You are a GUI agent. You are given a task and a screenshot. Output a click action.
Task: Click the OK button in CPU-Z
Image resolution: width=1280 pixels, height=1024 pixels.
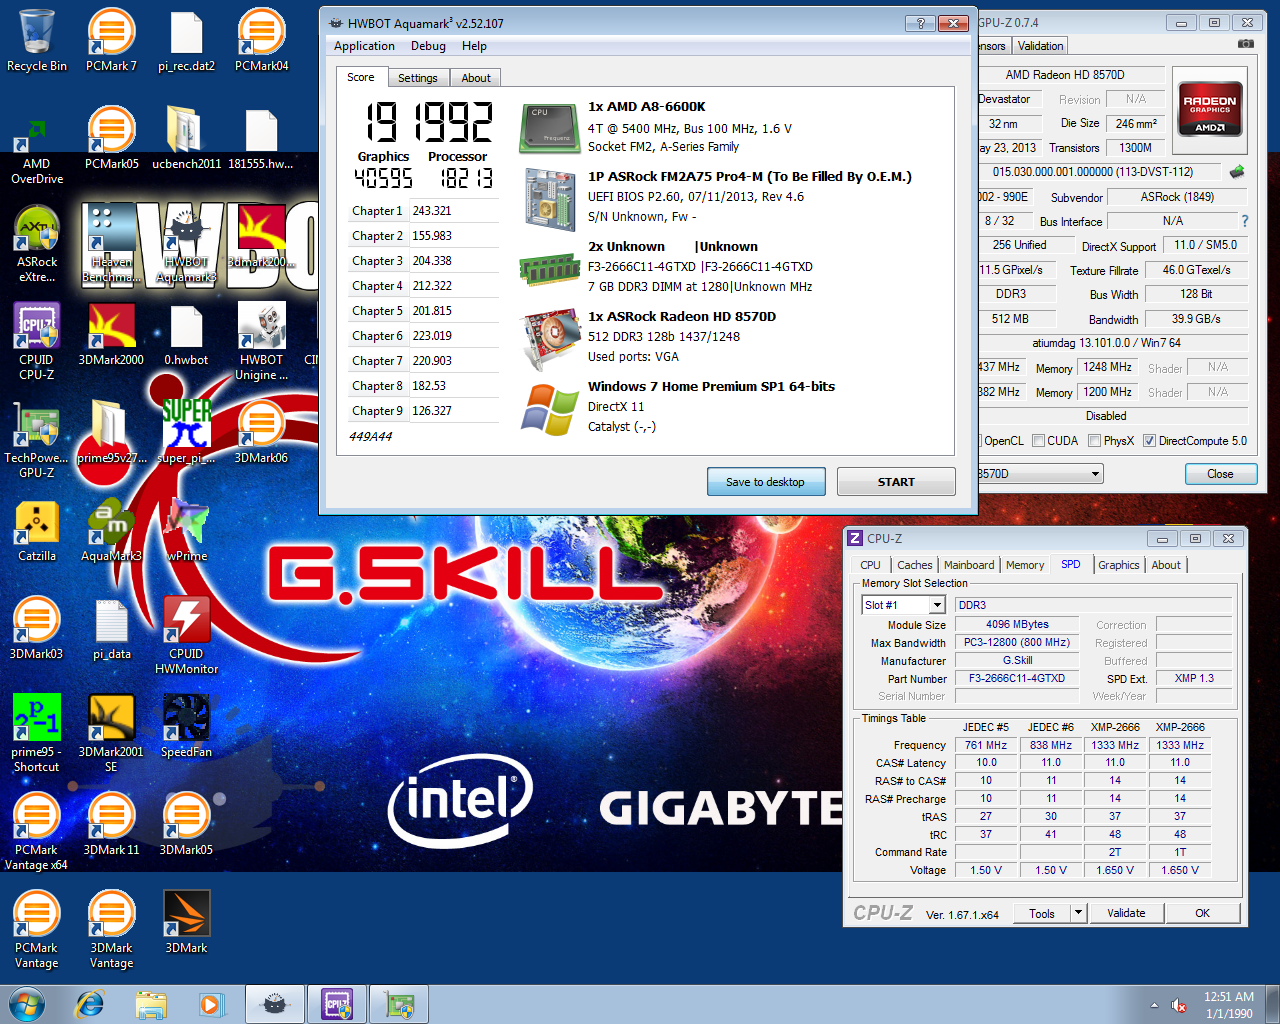(x=1202, y=913)
